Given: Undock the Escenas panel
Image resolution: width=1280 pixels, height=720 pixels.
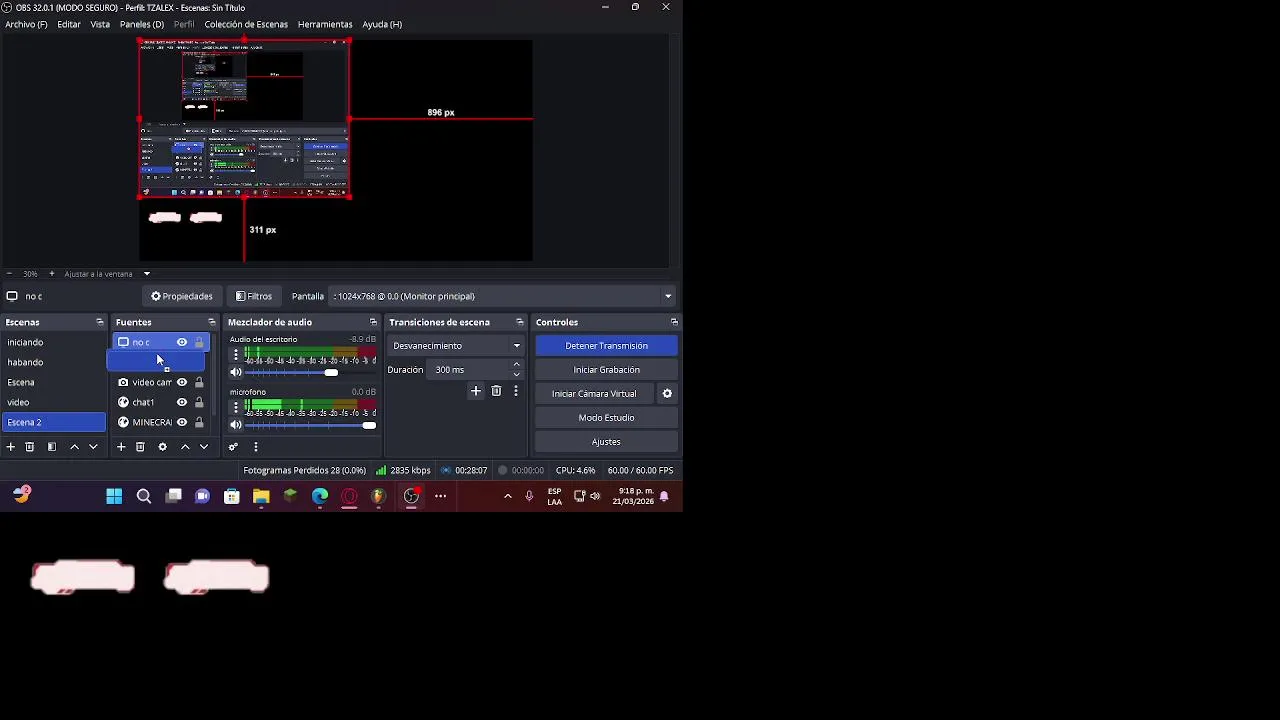Looking at the screenshot, I should point(100,322).
